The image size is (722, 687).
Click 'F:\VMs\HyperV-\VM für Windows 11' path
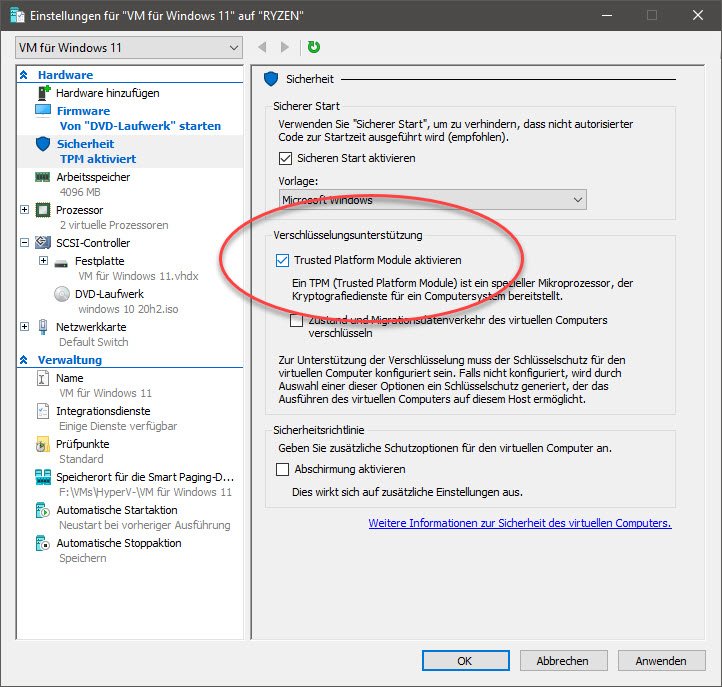coord(146,492)
